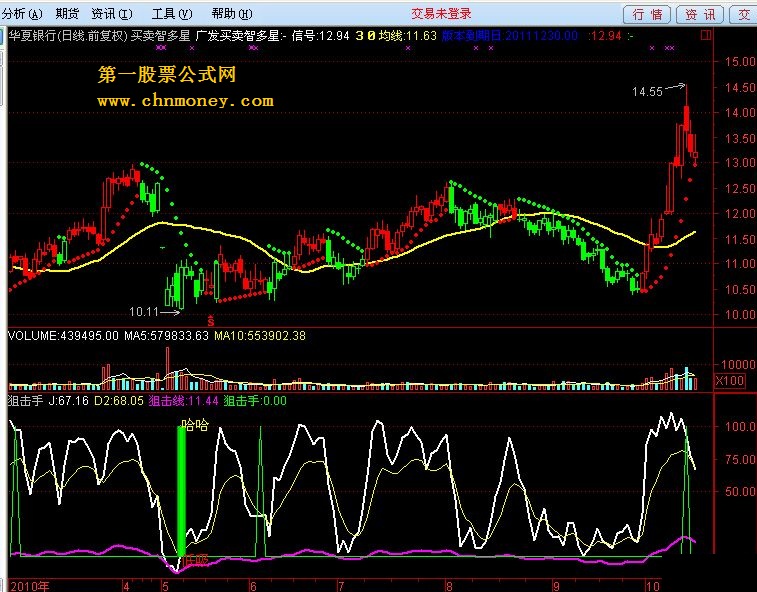The width and height of the screenshot is (757, 592).
Task: Click the month 6 marker on the time axis
Action: [253, 586]
